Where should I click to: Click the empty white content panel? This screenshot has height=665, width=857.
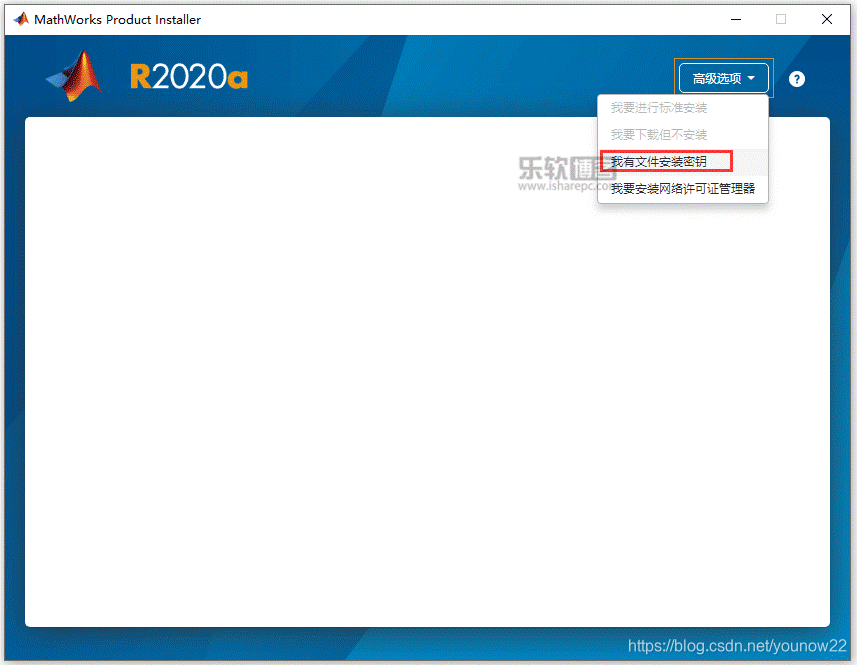click(400, 400)
